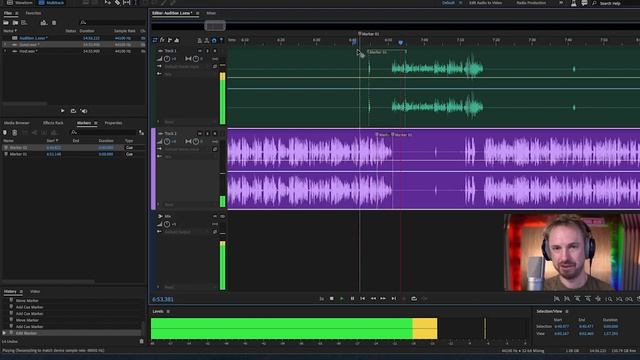Click the Markers panel search field

pyautogui.click(x=103, y=132)
